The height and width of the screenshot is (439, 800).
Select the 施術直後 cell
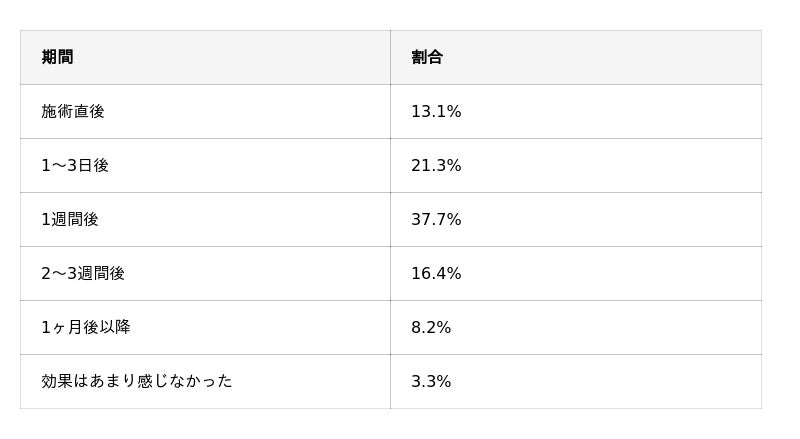(73, 111)
